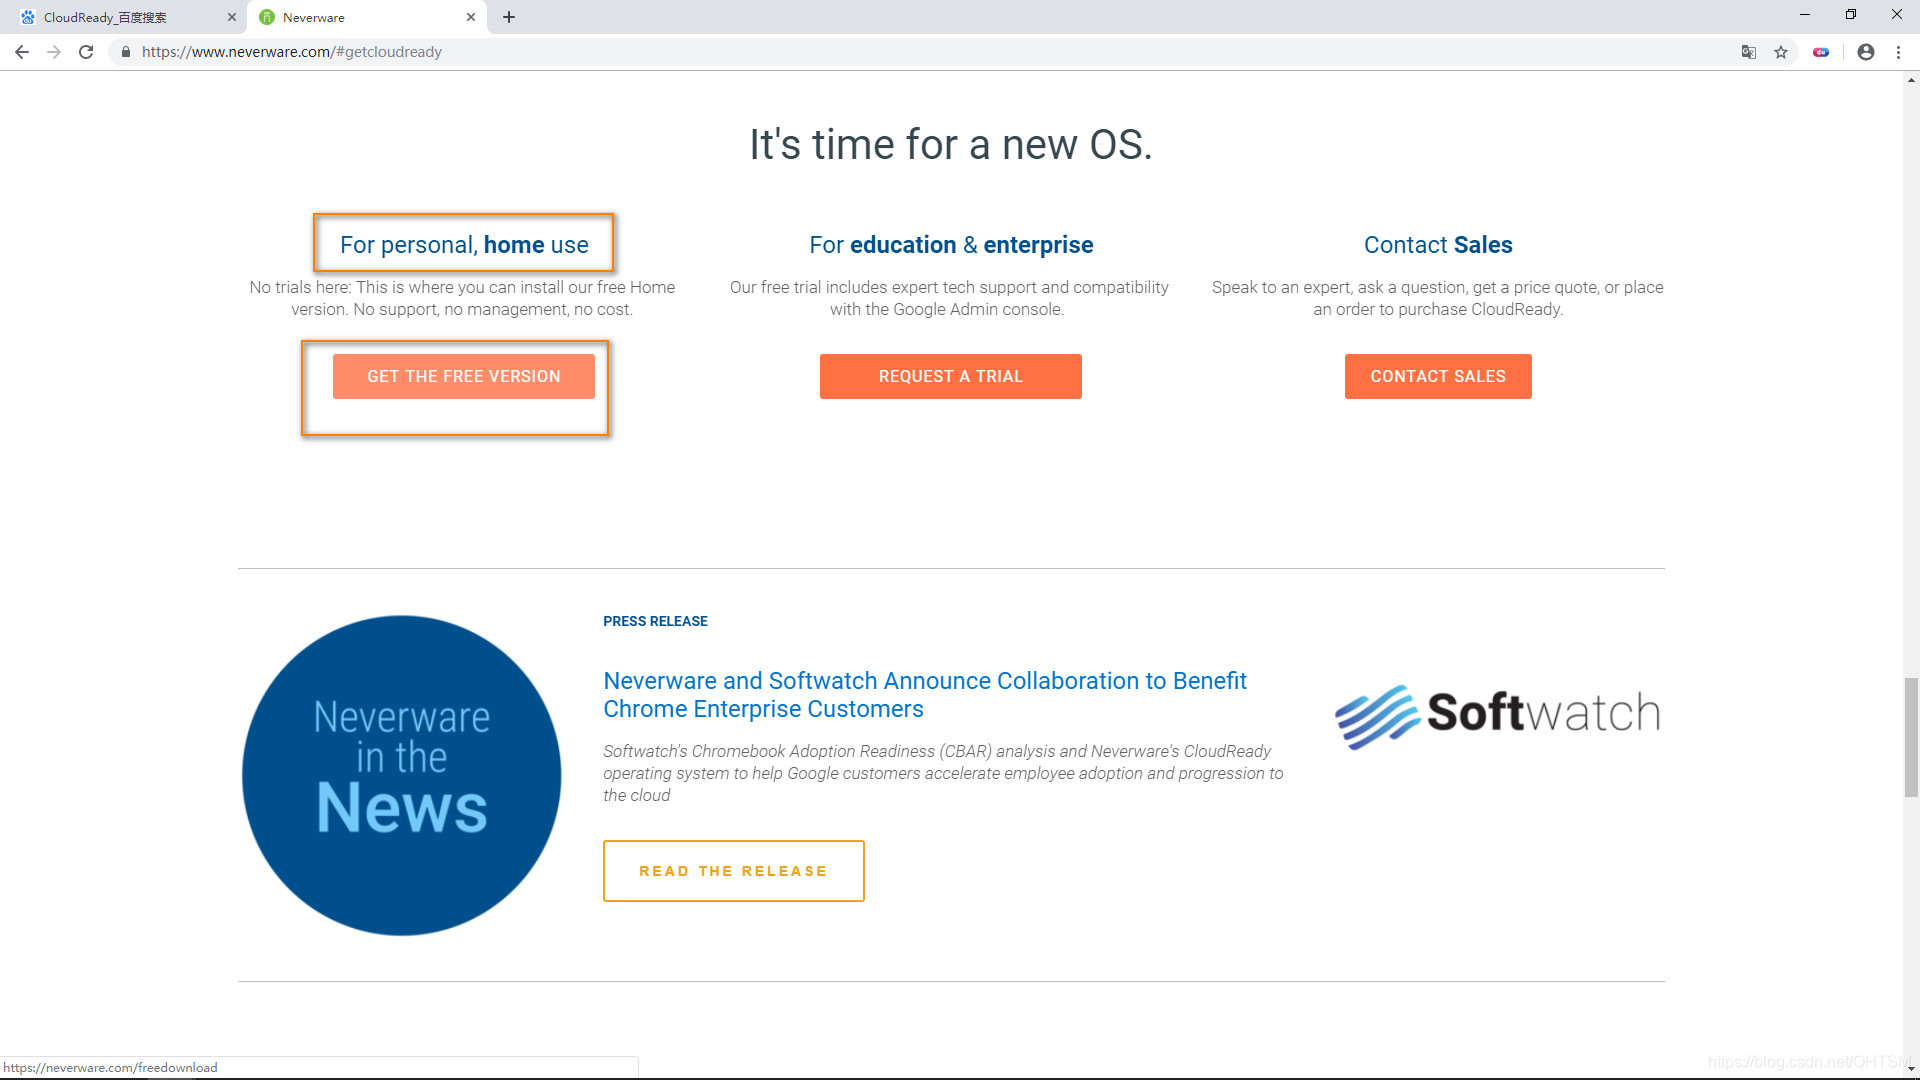Close the Neverware tab
Viewport: 1920px width, 1080px height.
[x=471, y=17]
